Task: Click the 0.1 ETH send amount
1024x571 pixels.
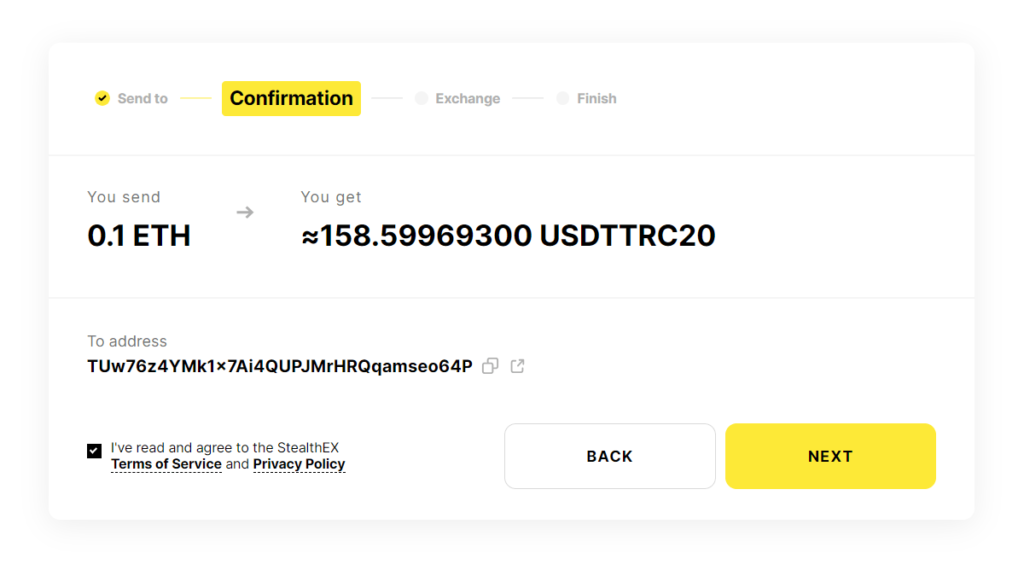Action: pos(139,236)
